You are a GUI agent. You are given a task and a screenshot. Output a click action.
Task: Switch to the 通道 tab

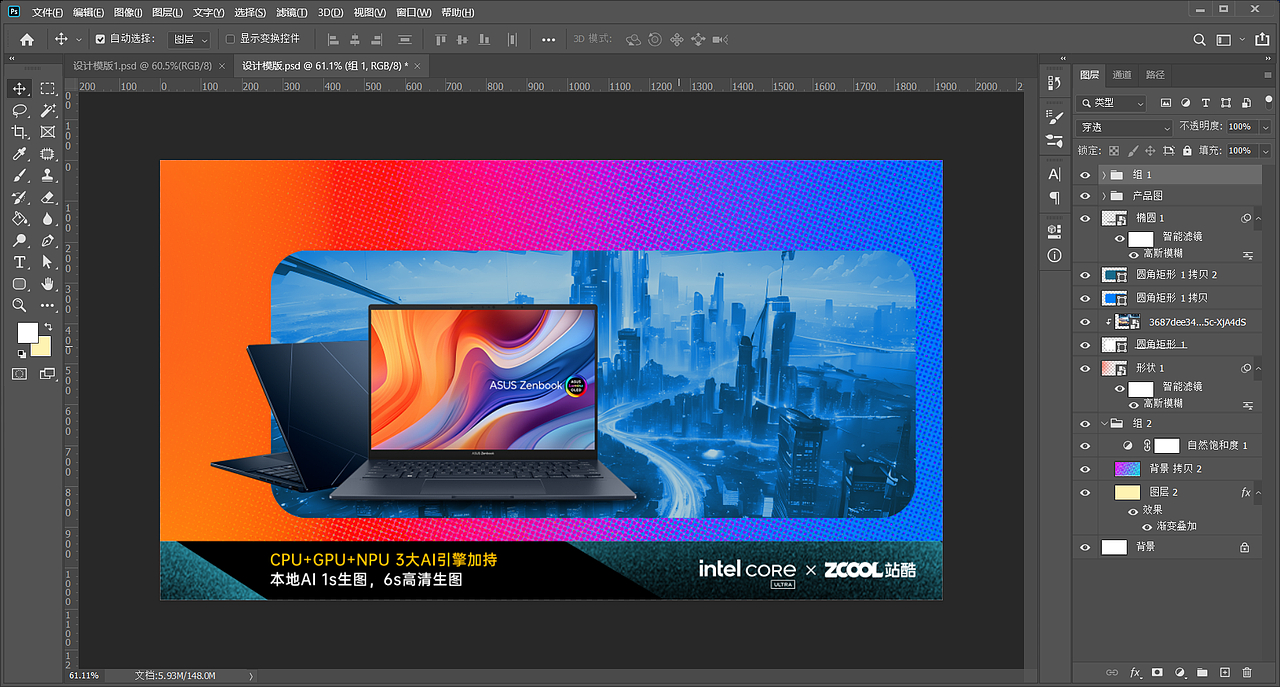click(1122, 75)
